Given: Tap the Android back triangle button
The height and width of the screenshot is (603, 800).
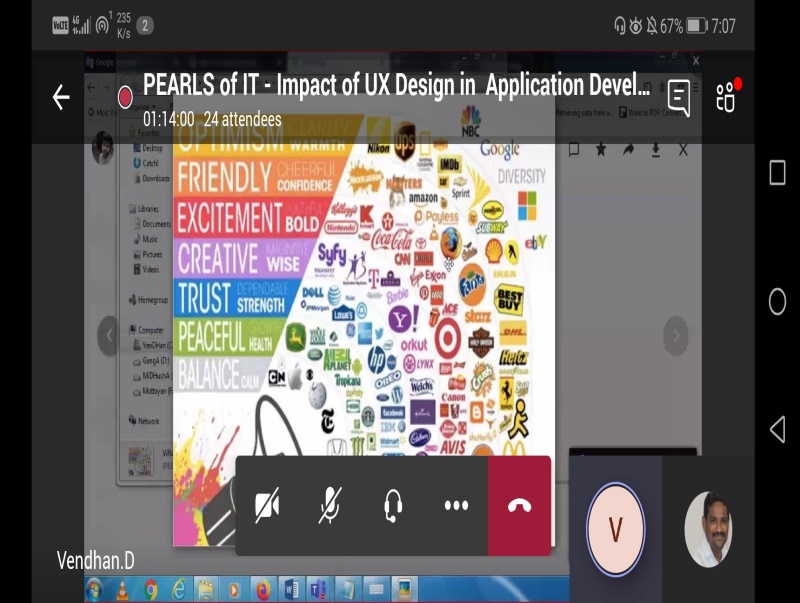Looking at the screenshot, I should (x=777, y=429).
